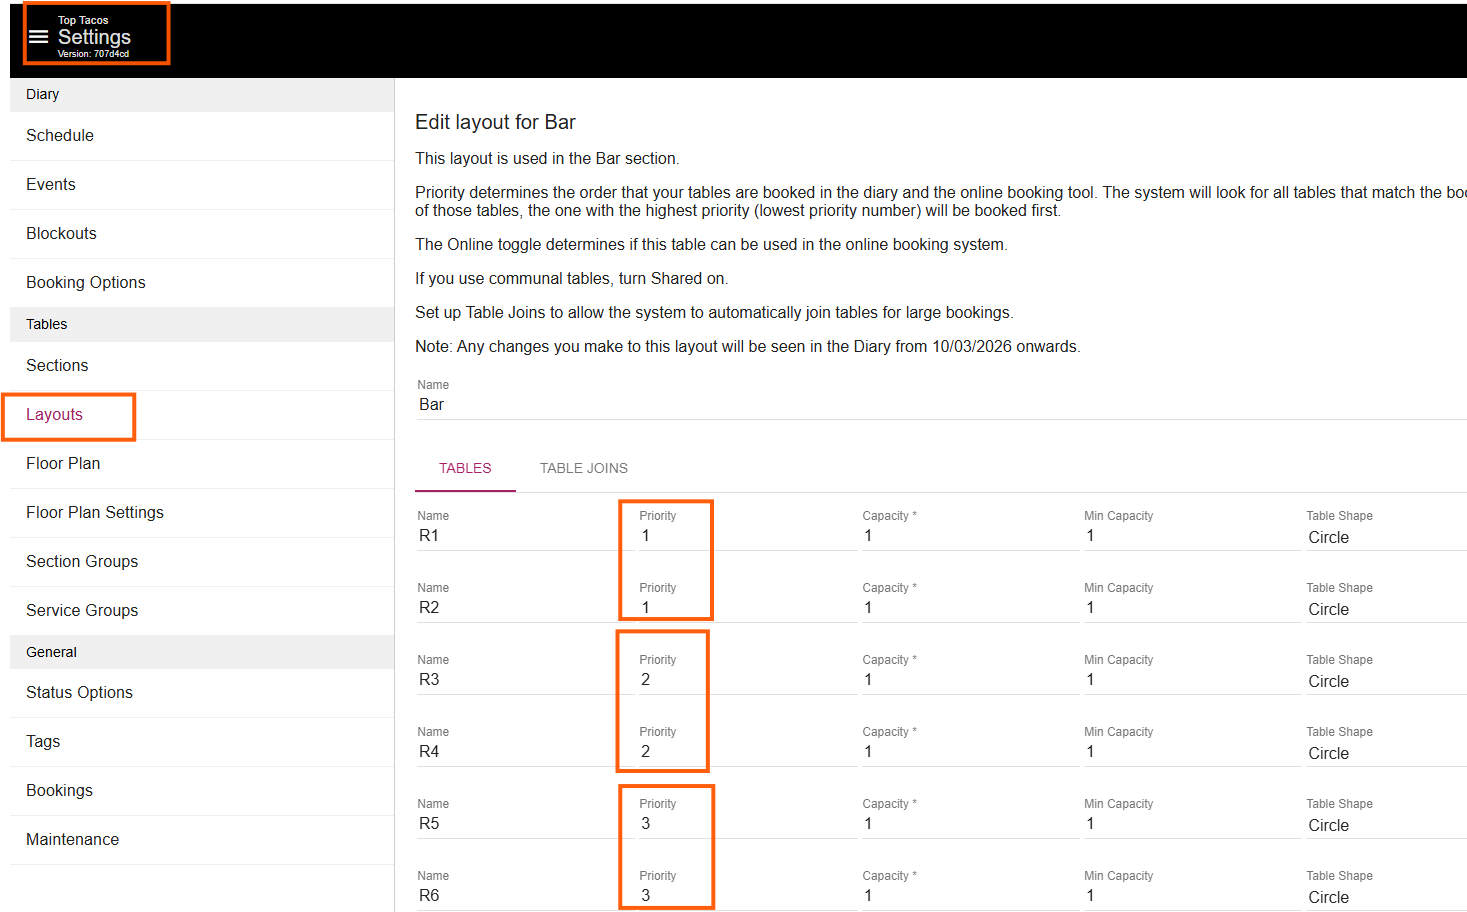Go to Events in sidebar
The width and height of the screenshot is (1467, 912).
pyautogui.click(x=51, y=185)
